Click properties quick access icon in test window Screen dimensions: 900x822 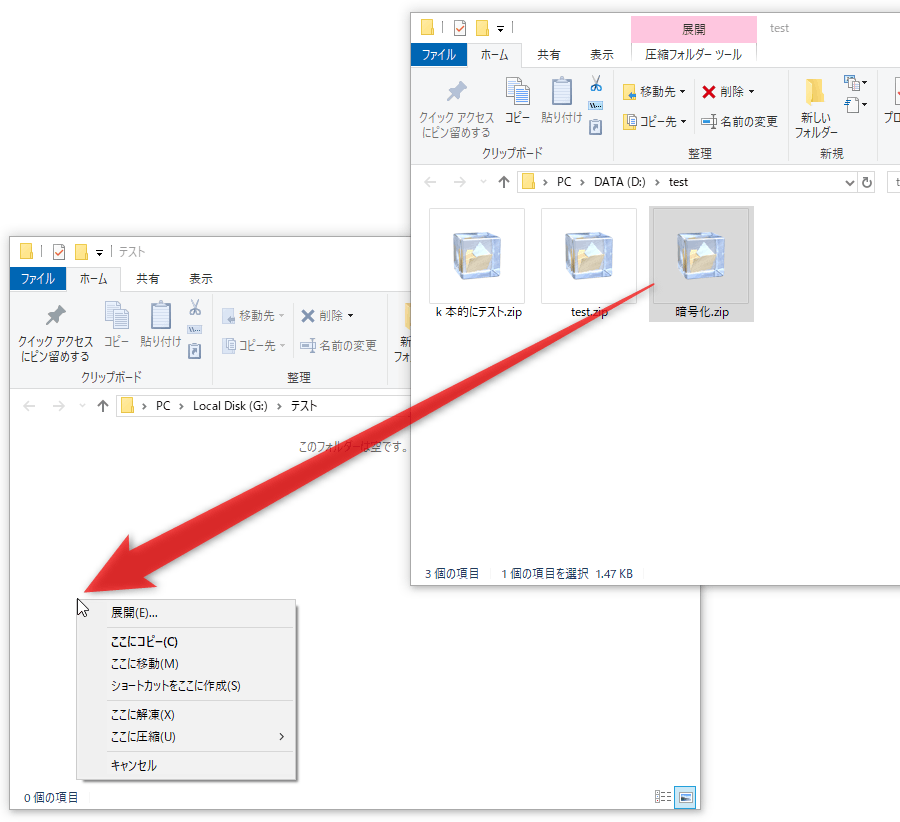[x=460, y=28]
